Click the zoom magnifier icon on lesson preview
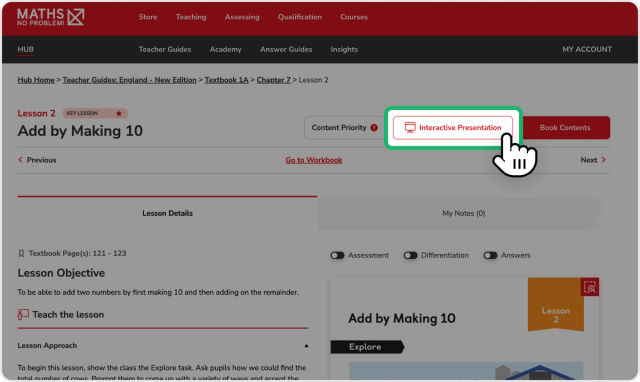640x382 pixels. click(590, 287)
